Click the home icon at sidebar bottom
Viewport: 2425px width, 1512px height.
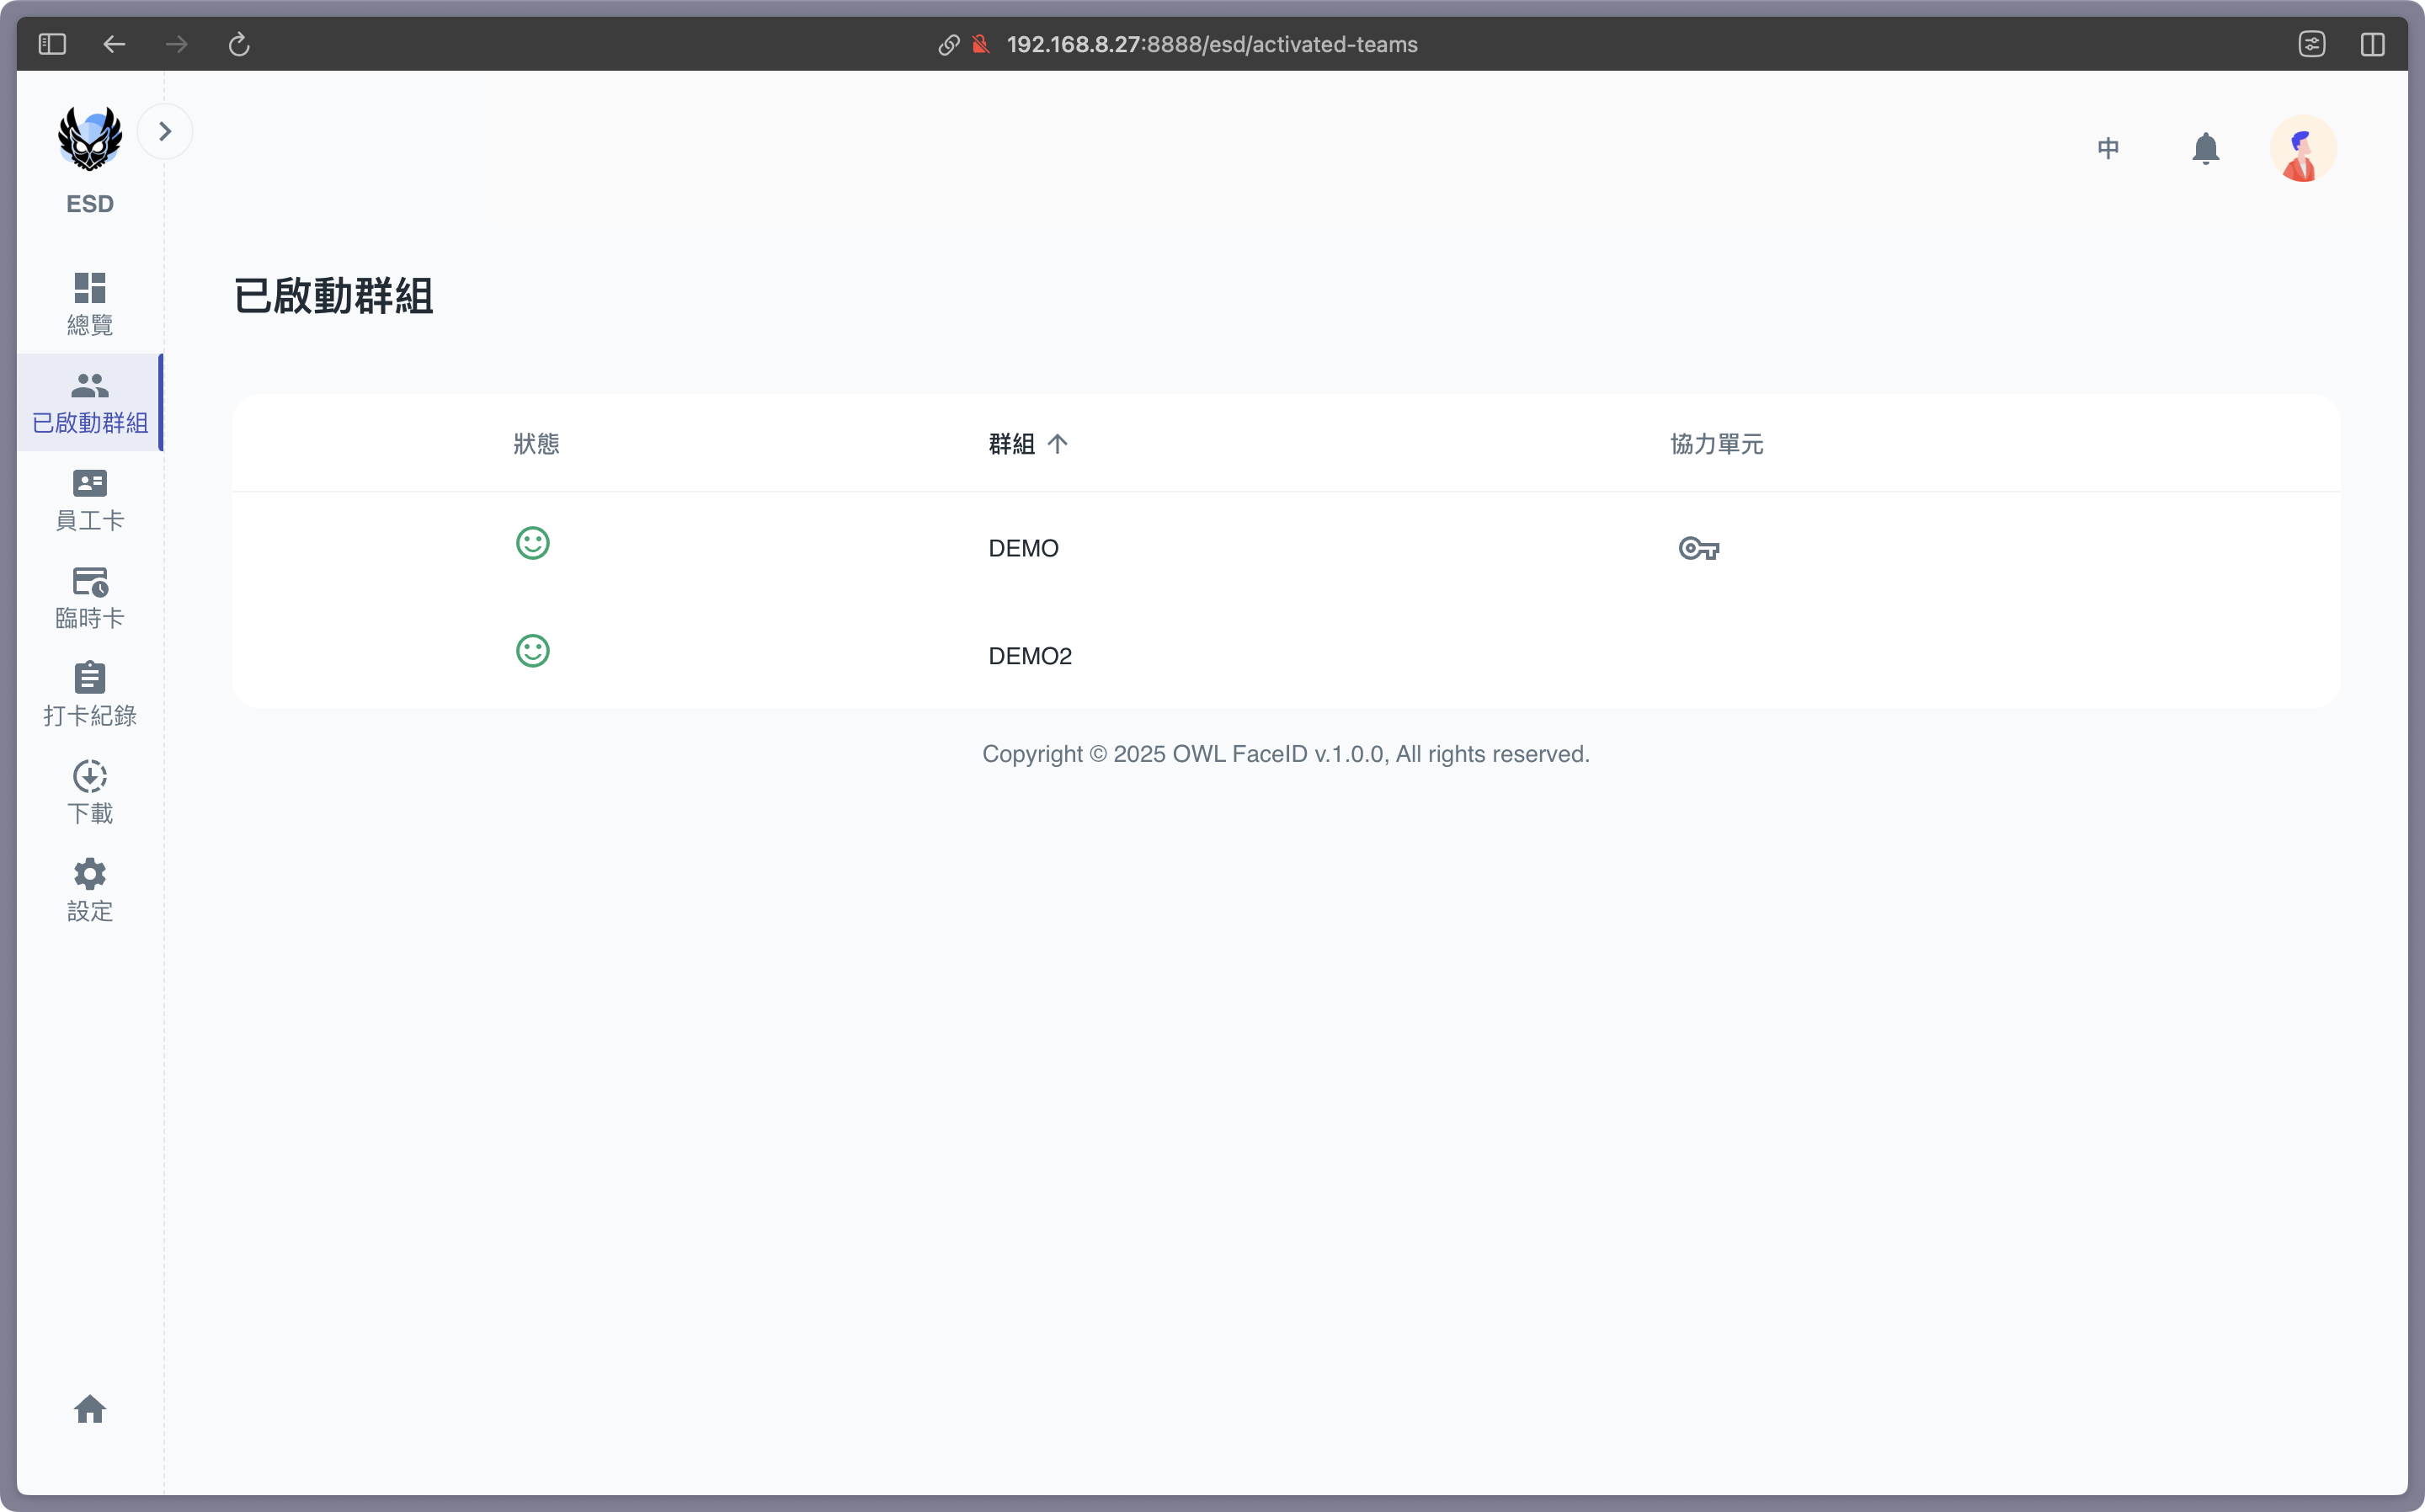pos(90,1409)
